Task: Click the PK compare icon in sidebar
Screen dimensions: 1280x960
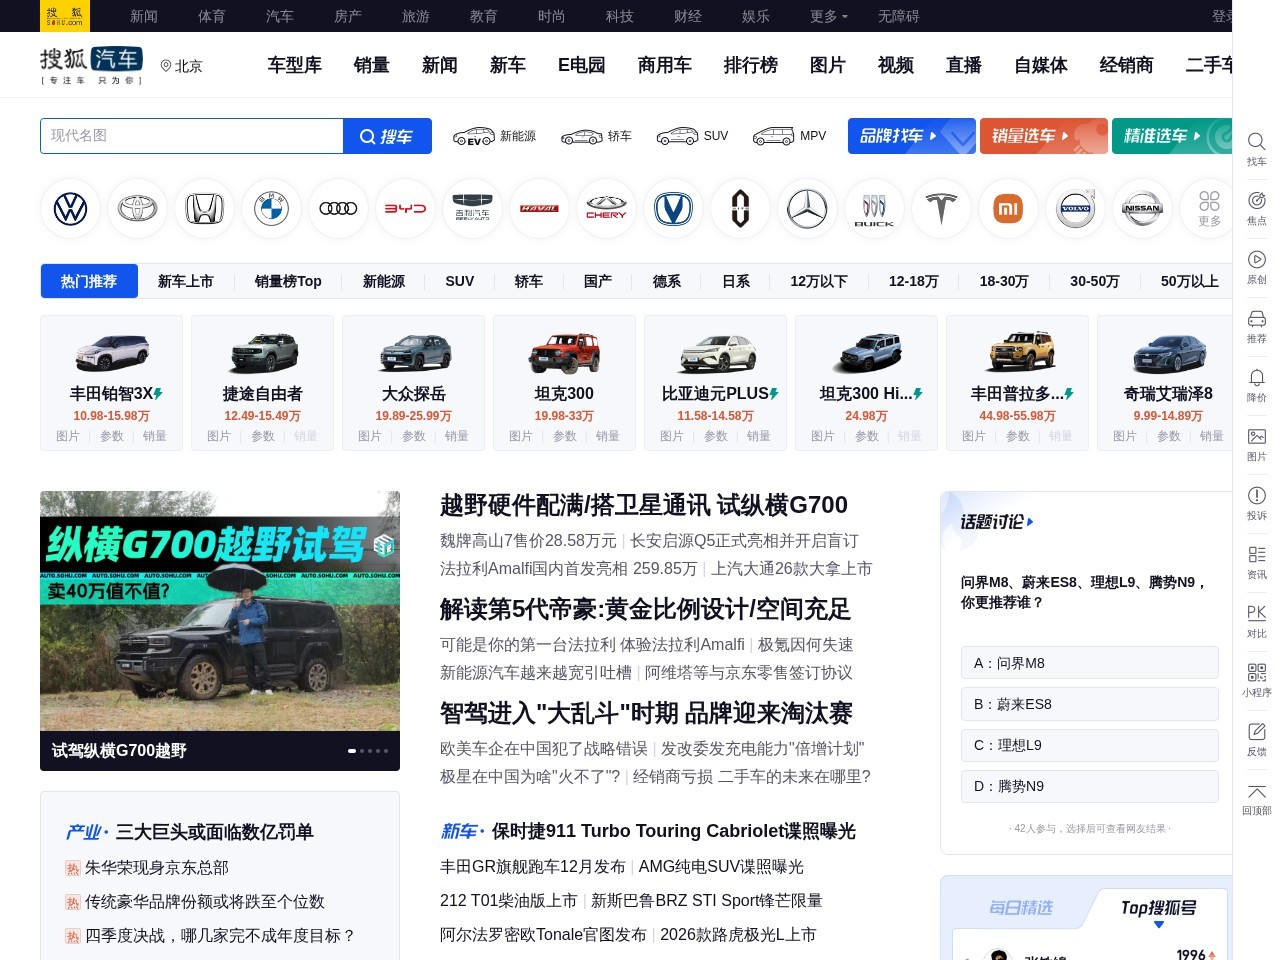Action: [1256, 619]
